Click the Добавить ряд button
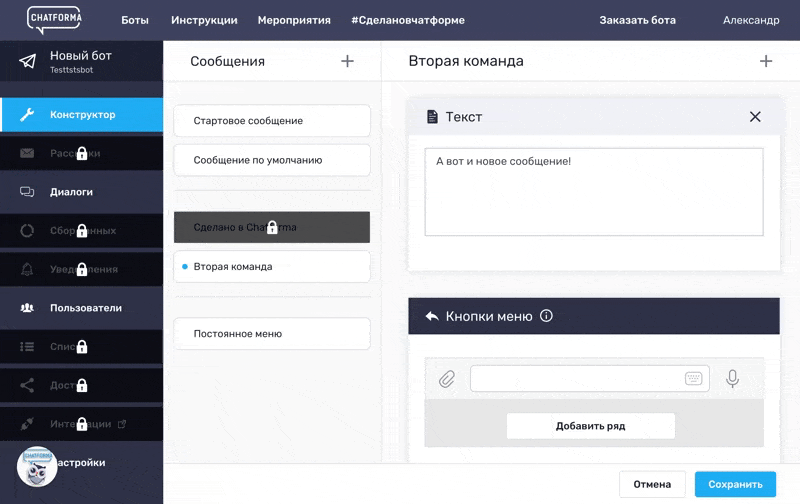 590,426
